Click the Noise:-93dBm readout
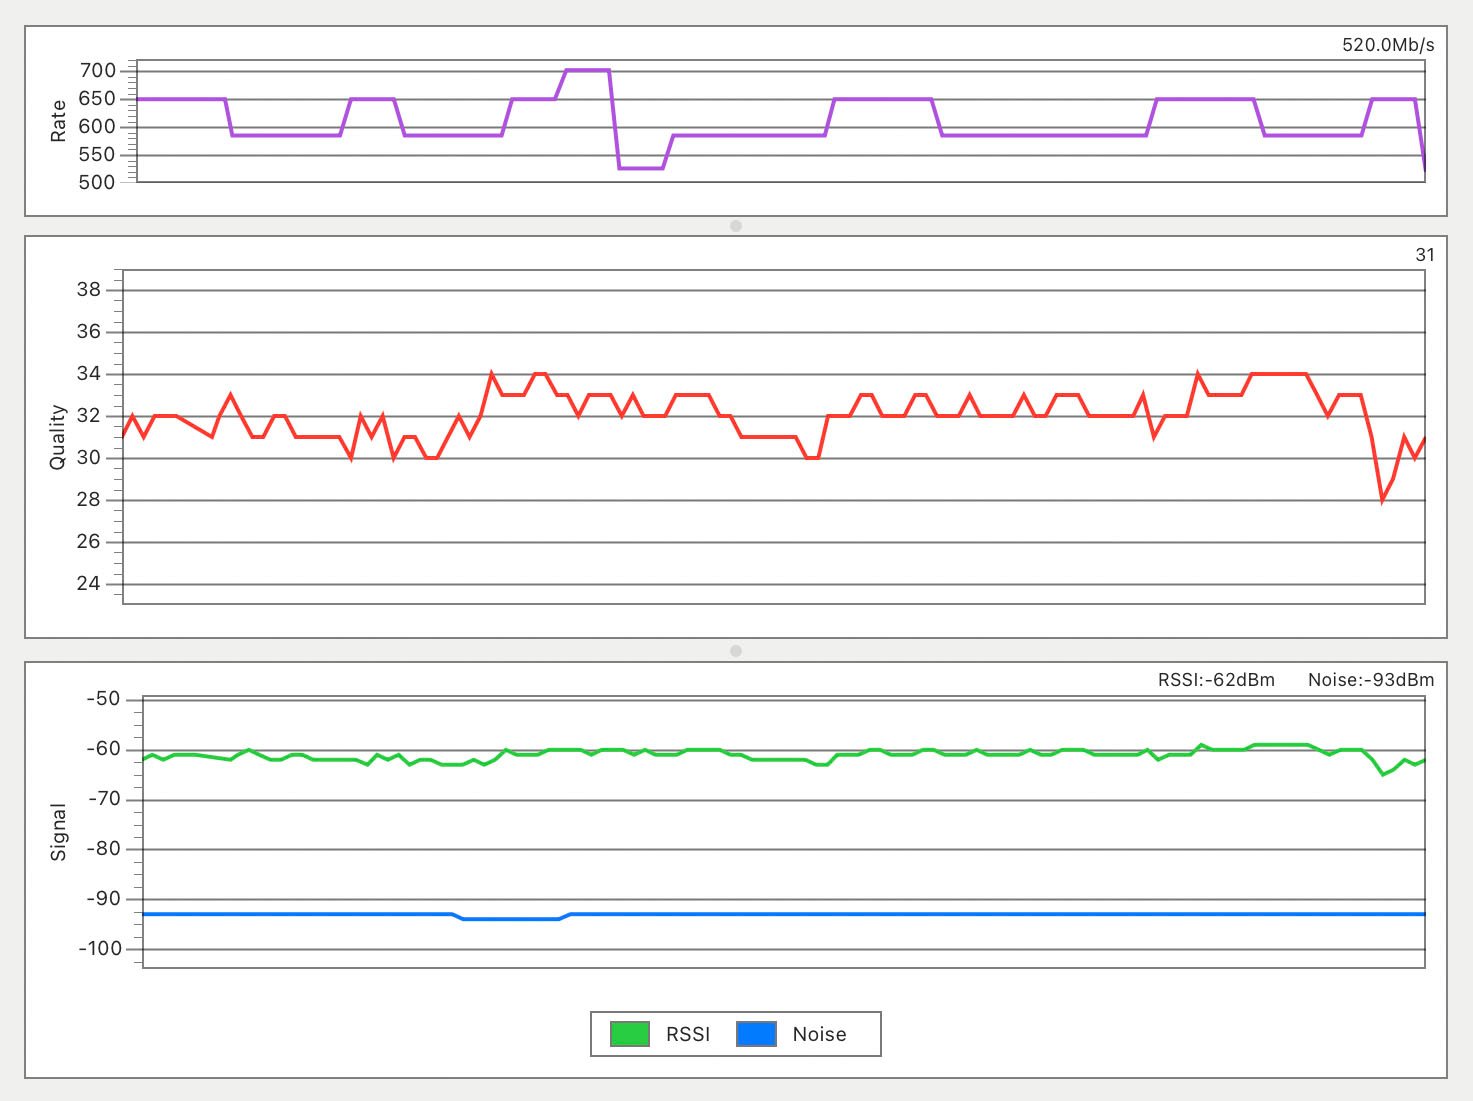The height and width of the screenshot is (1101, 1473). coord(1371,680)
